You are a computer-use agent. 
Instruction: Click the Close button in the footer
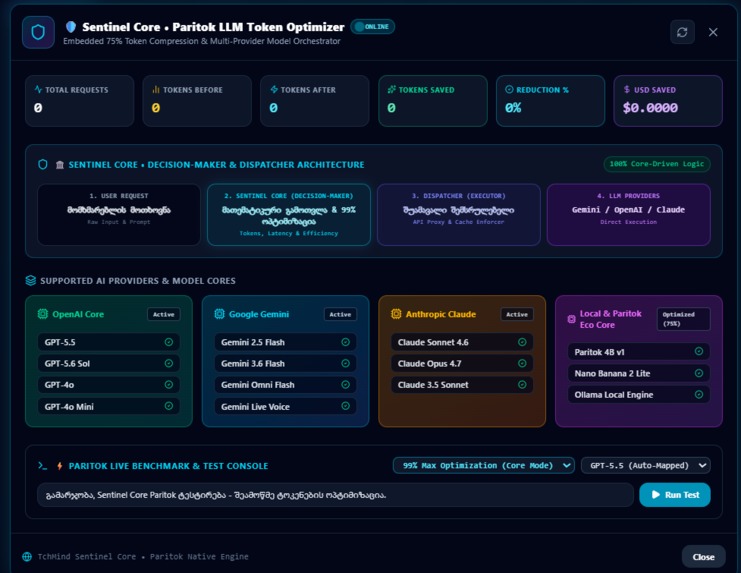pyautogui.click(x=703, y=556)
